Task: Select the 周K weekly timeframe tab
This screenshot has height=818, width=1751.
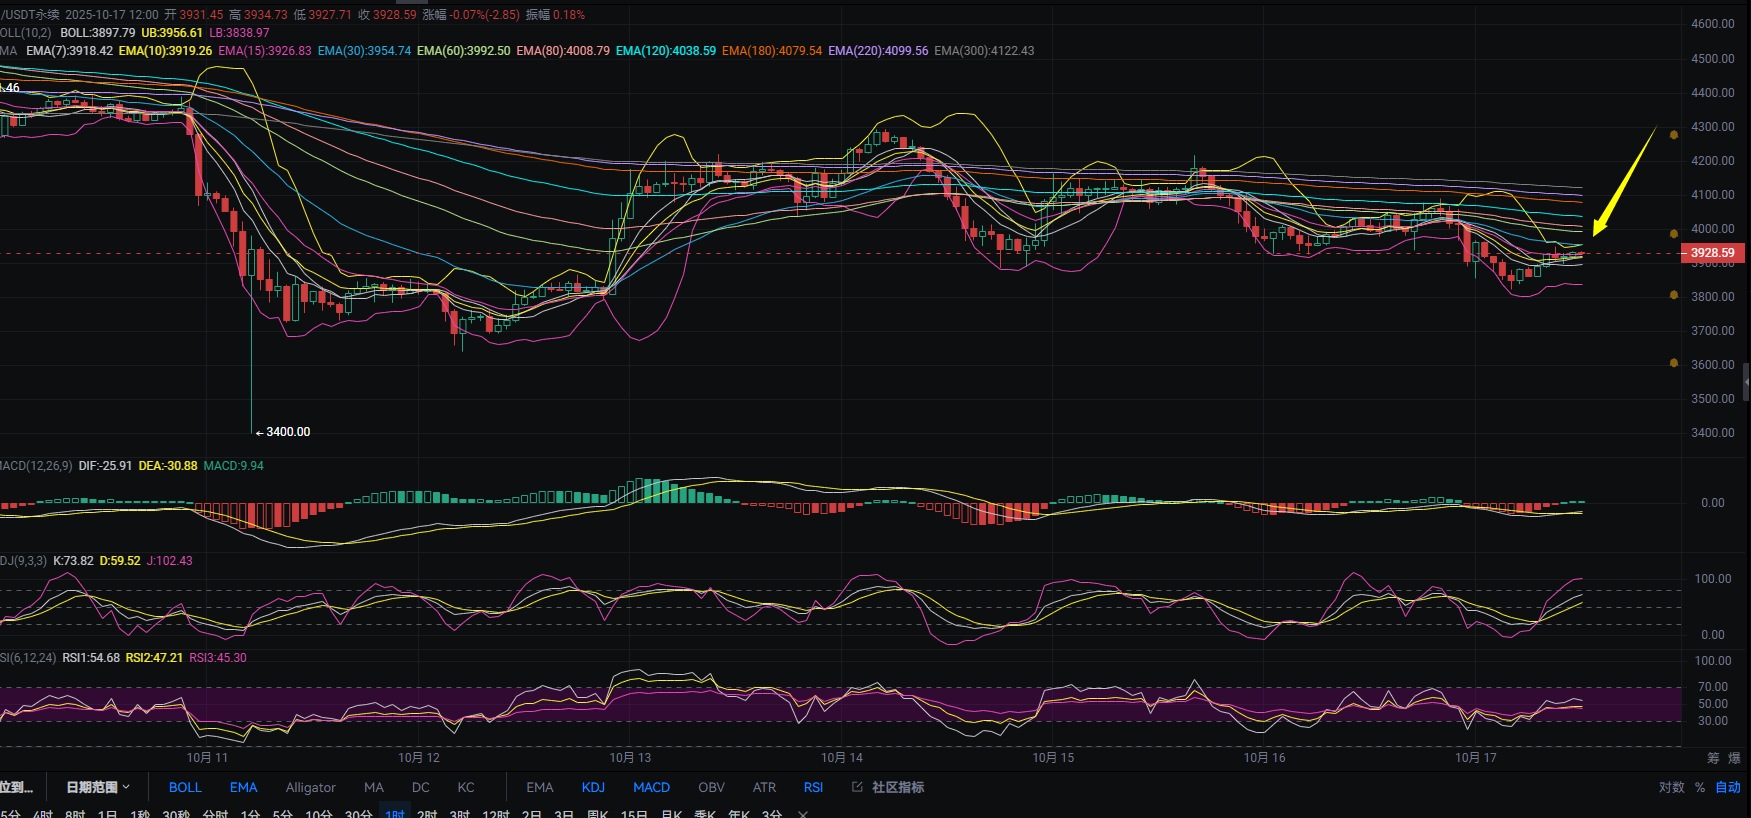Action: [598, 814]
